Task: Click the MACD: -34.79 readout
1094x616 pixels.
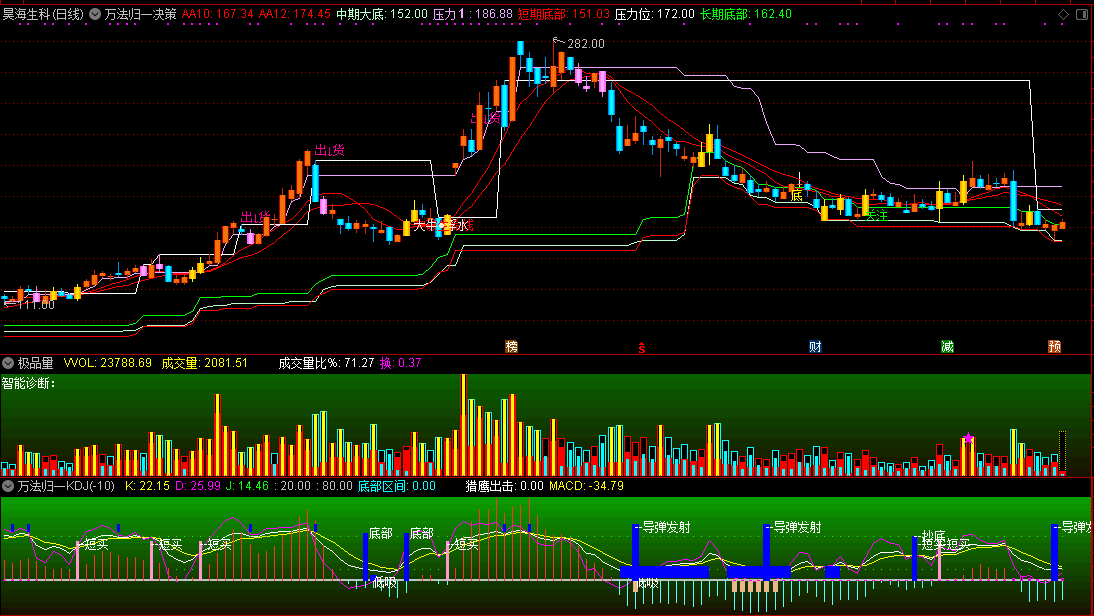Action: [x=586, y=486]
